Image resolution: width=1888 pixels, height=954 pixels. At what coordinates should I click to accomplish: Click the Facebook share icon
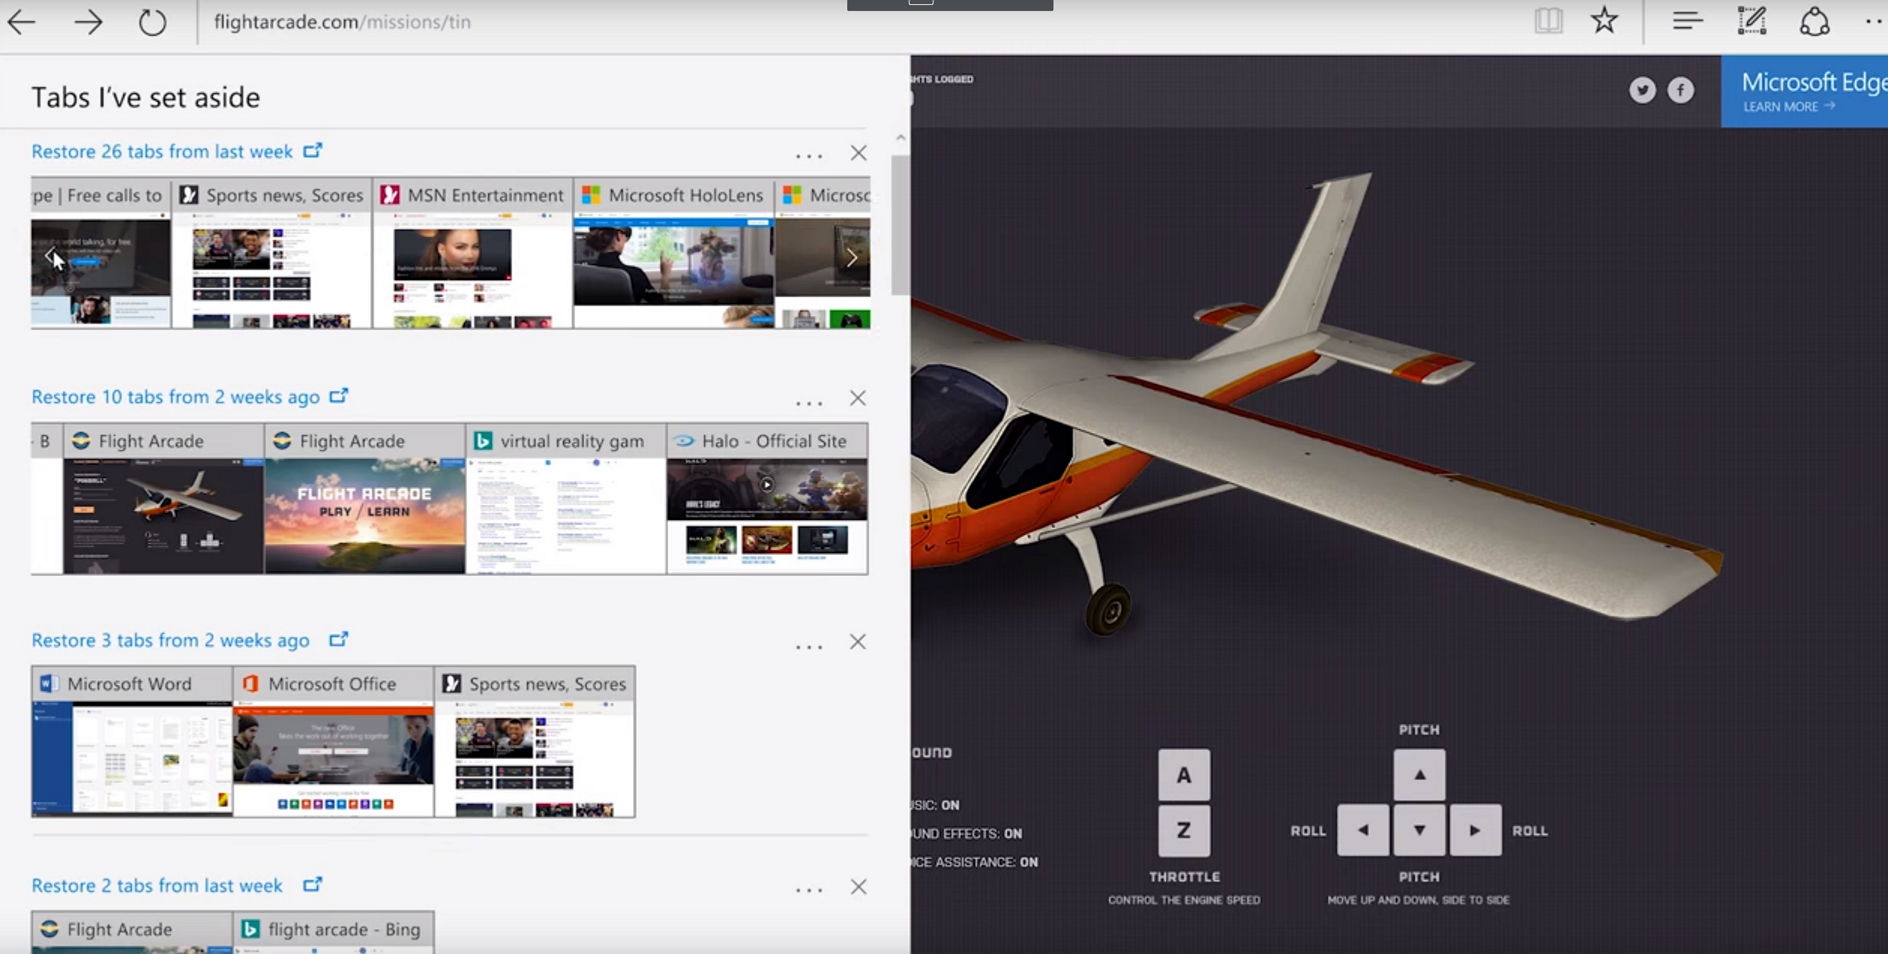(x=1681, y=90)
